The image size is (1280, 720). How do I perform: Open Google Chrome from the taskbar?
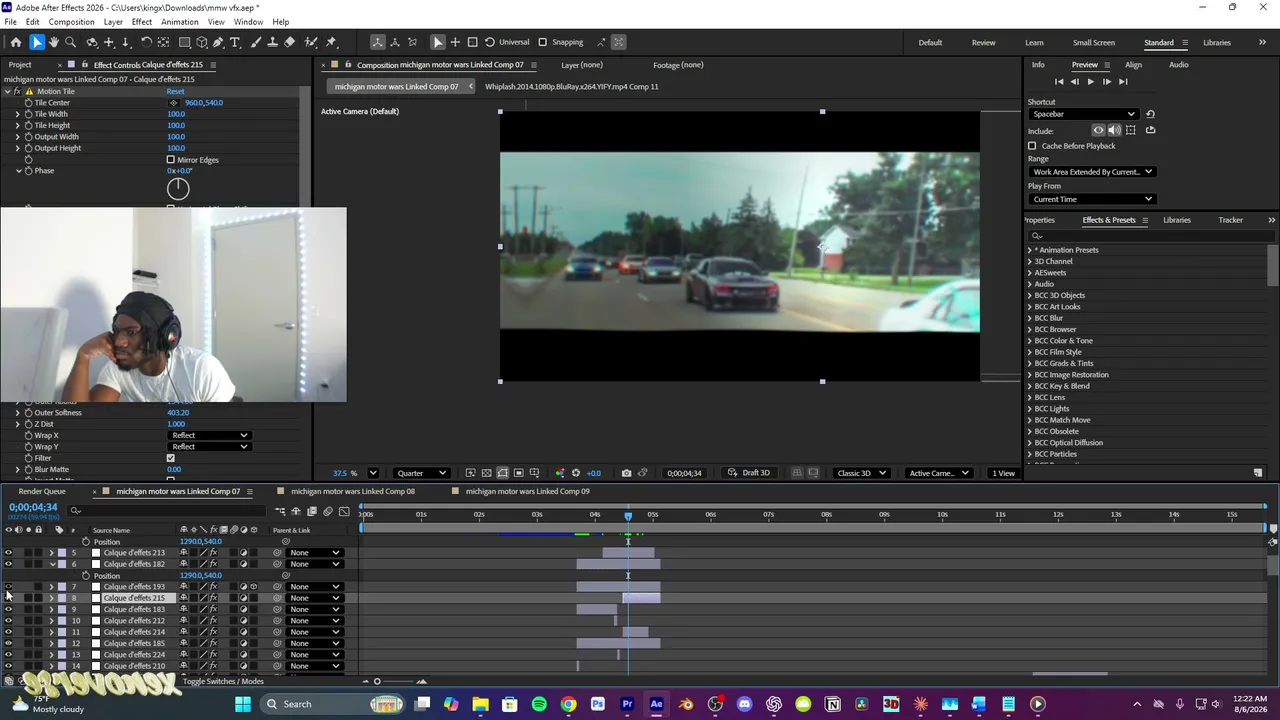[x=568, y=704]
